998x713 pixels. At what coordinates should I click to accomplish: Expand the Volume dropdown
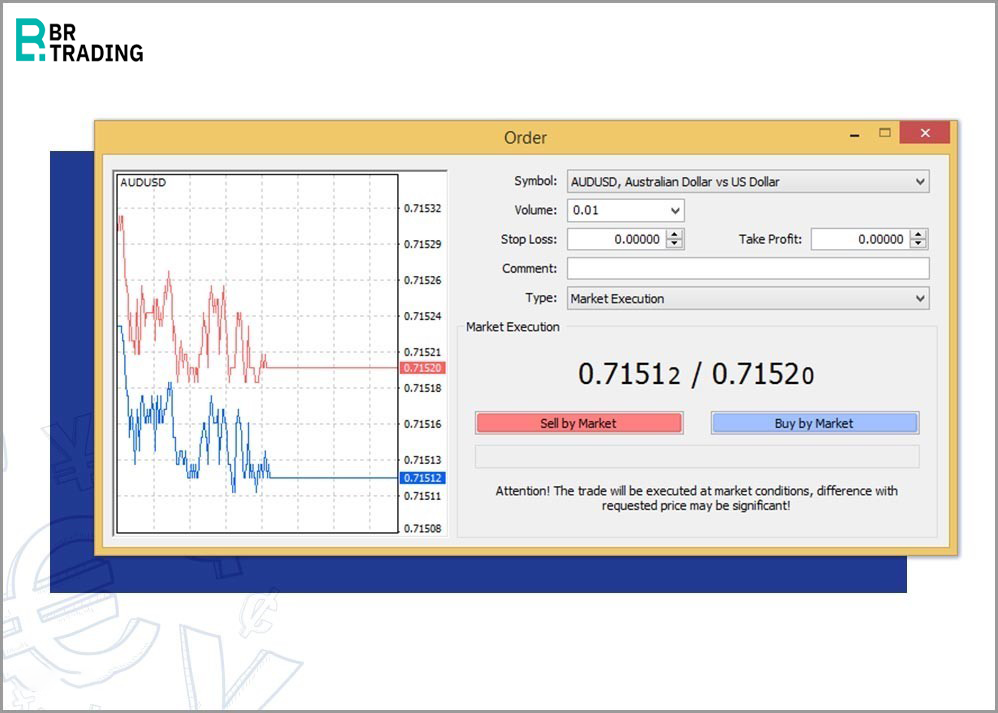point(676,211)
